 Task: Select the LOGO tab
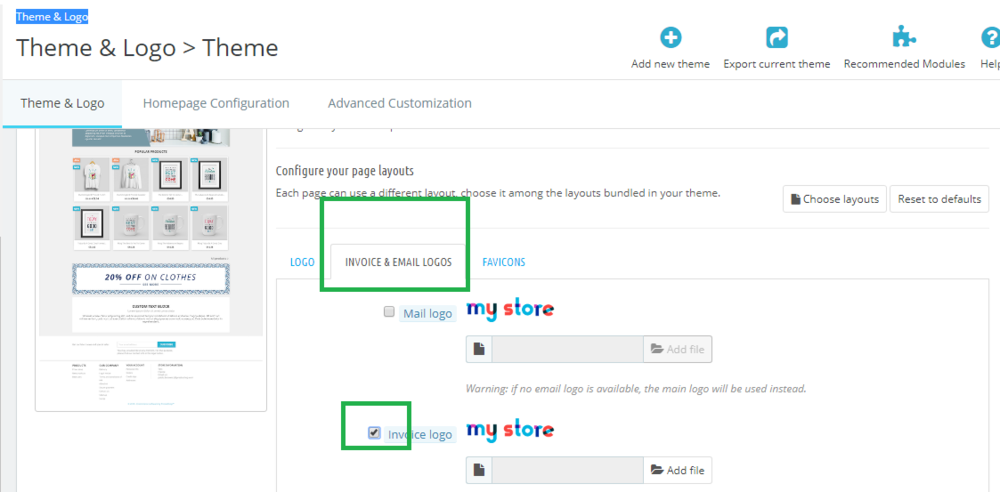coord(302,262)
